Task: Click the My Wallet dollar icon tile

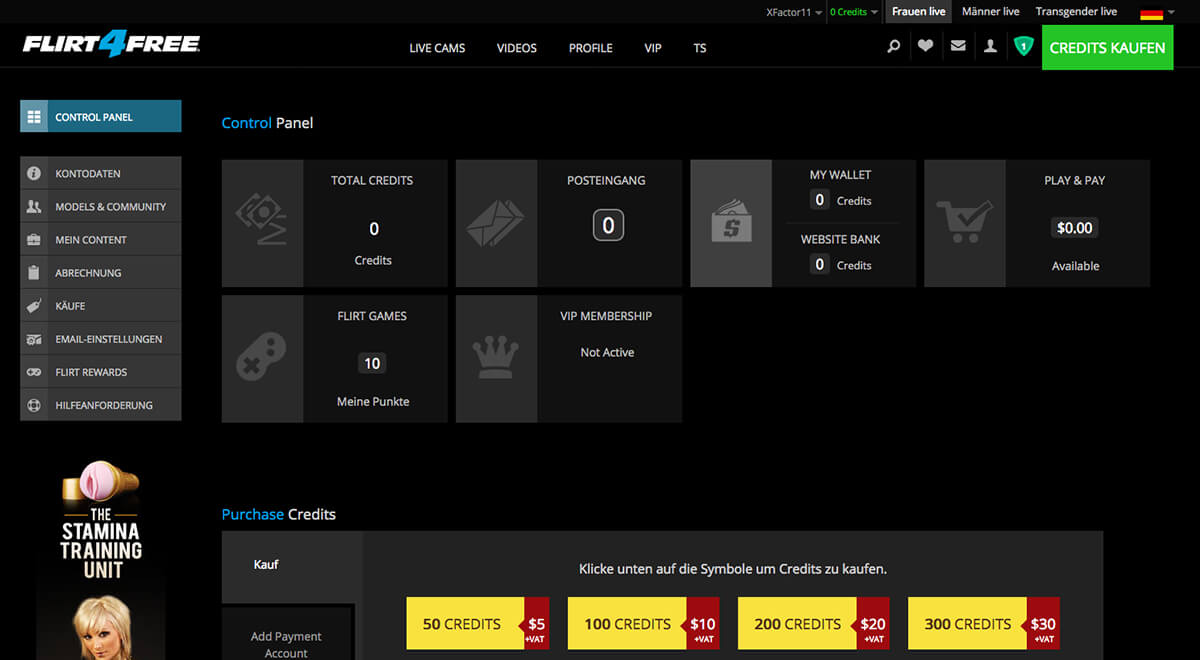Action: click(x=731, y=224)
